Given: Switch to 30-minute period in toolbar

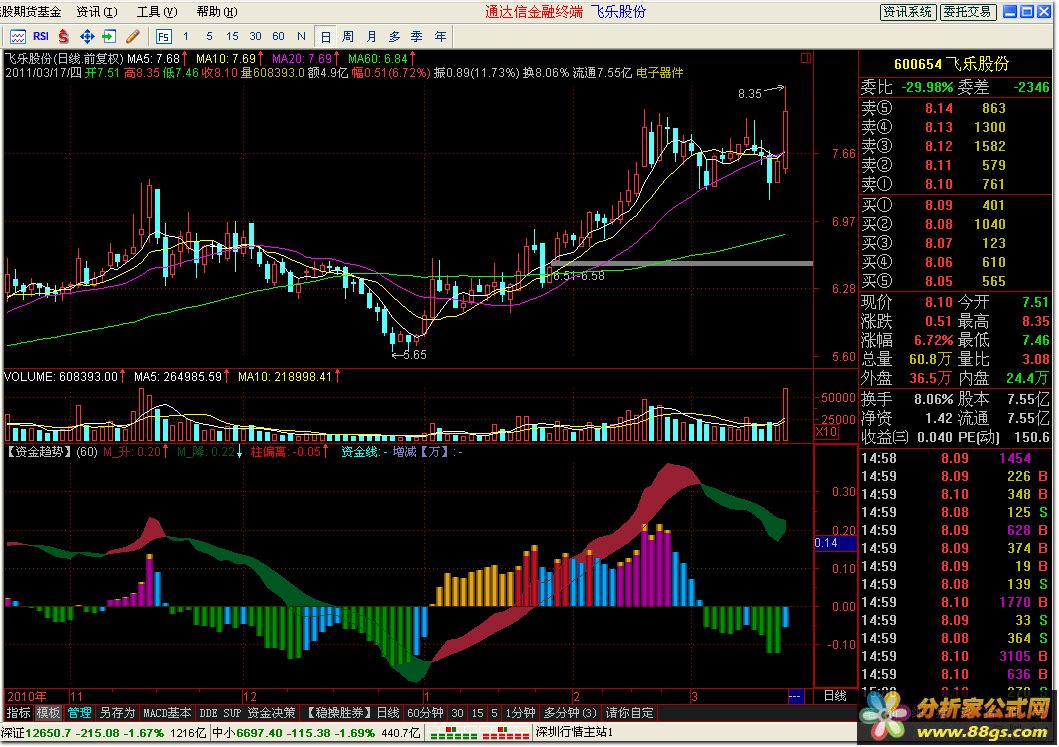Looking at the screenshot, I should 255,36.
